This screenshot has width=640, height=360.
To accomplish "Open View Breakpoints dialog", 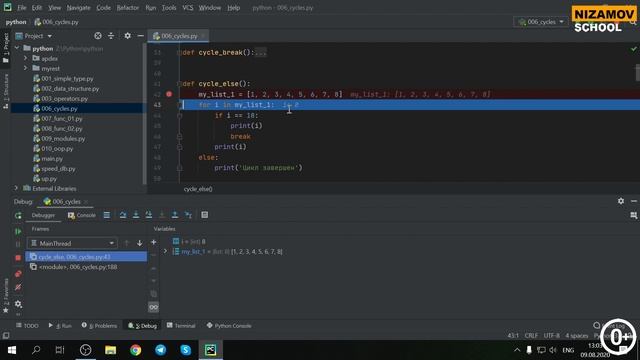I will (x=18, y=274).
